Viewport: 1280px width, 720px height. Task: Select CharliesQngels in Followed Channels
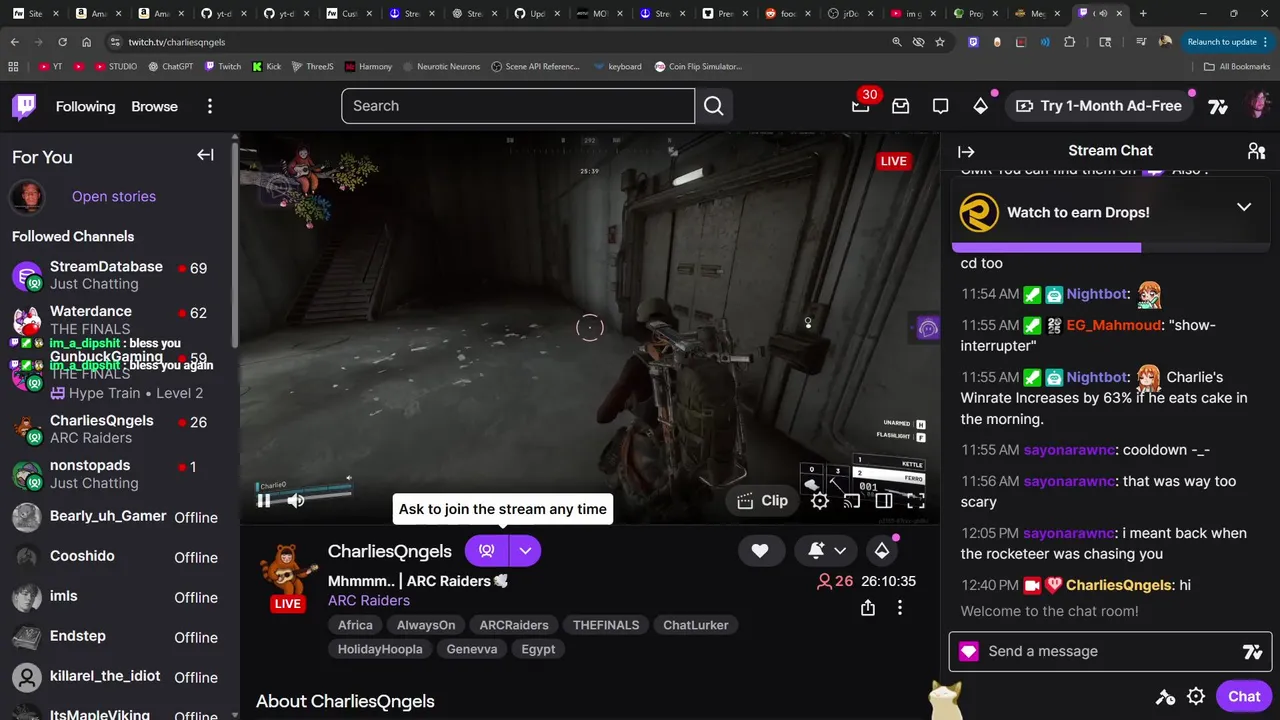(118, 429)
